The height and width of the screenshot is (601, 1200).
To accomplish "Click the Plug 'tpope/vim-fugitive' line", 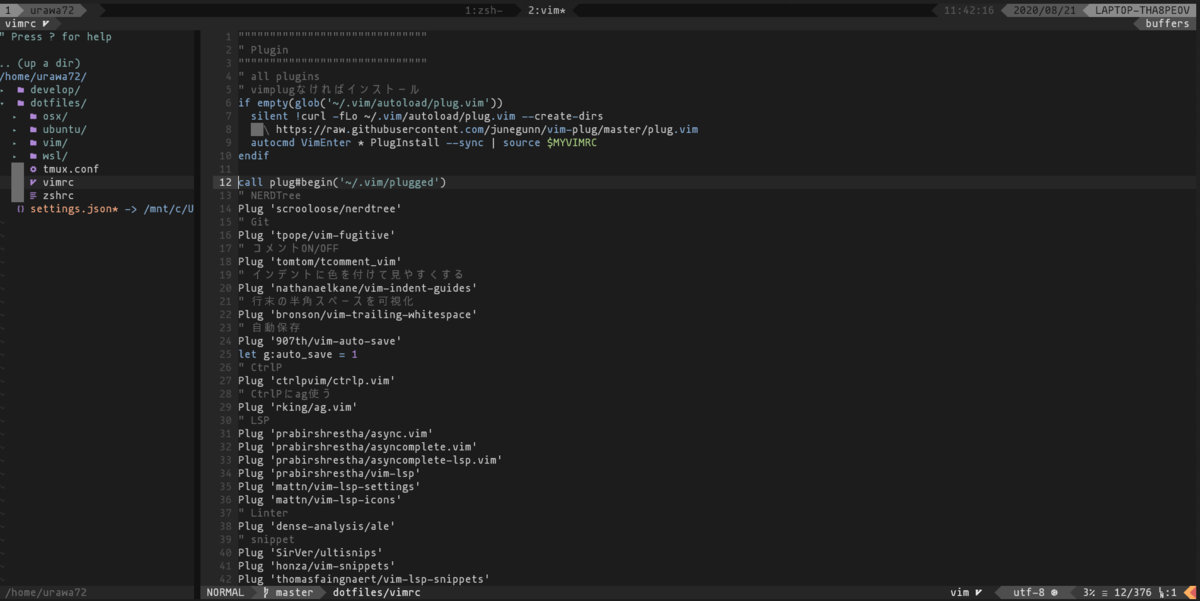I will coord(316,236).
